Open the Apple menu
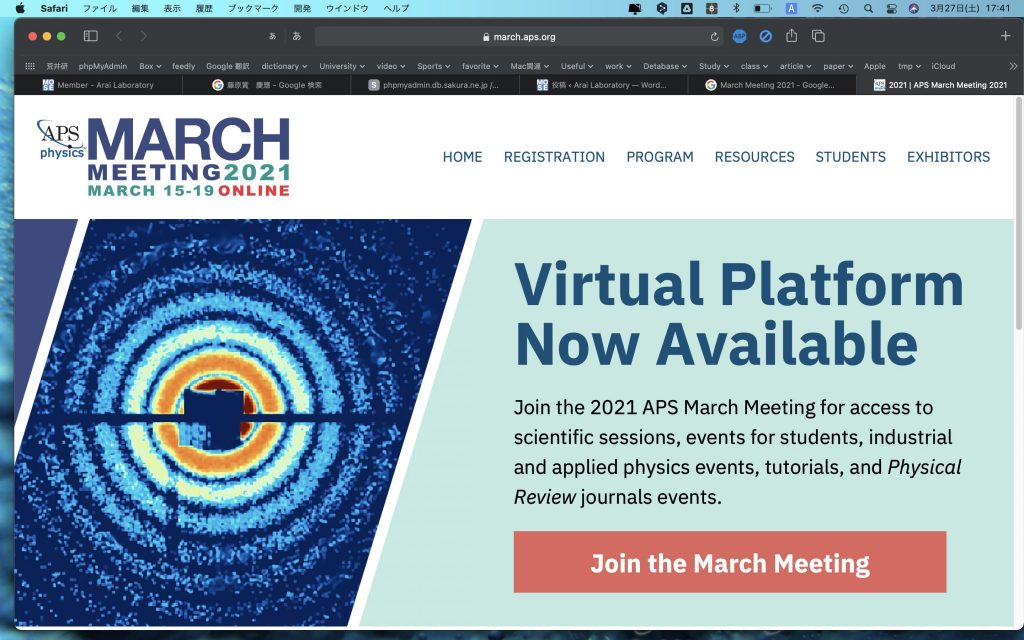Viewport: 1024px width, 640px height. (x=20, y=8)
